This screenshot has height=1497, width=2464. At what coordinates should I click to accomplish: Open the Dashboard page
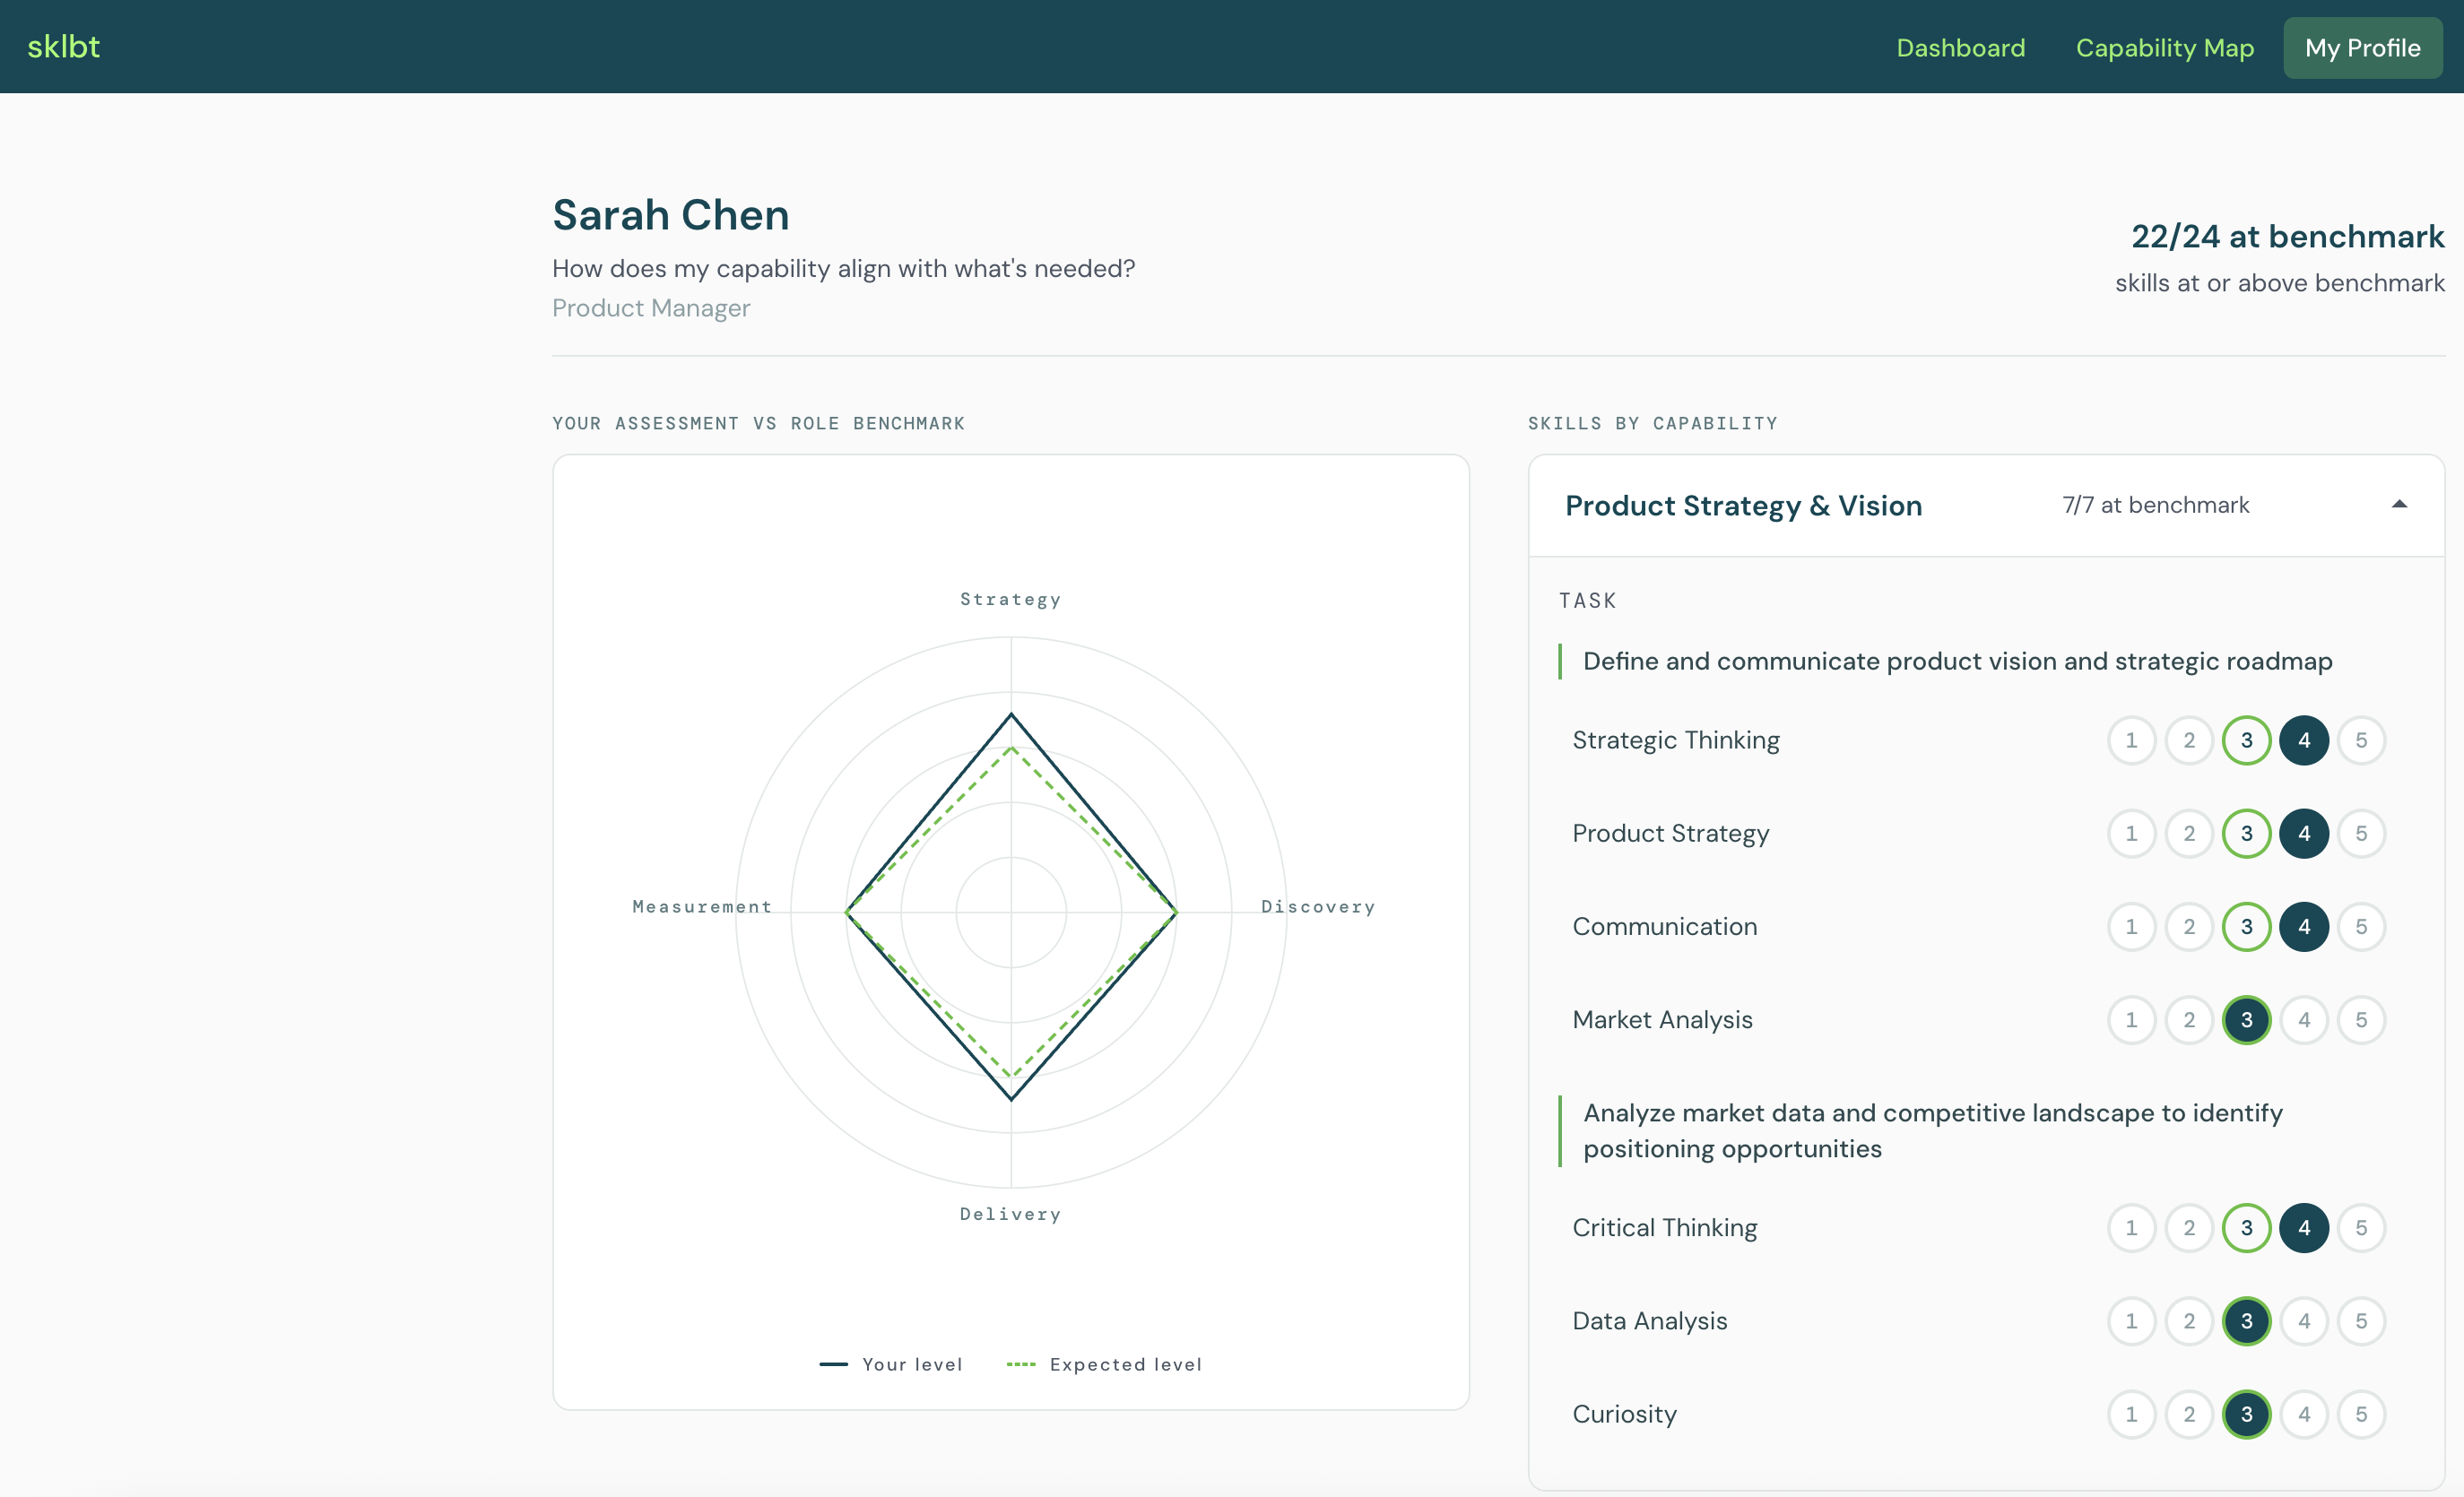click(1958, 47)
